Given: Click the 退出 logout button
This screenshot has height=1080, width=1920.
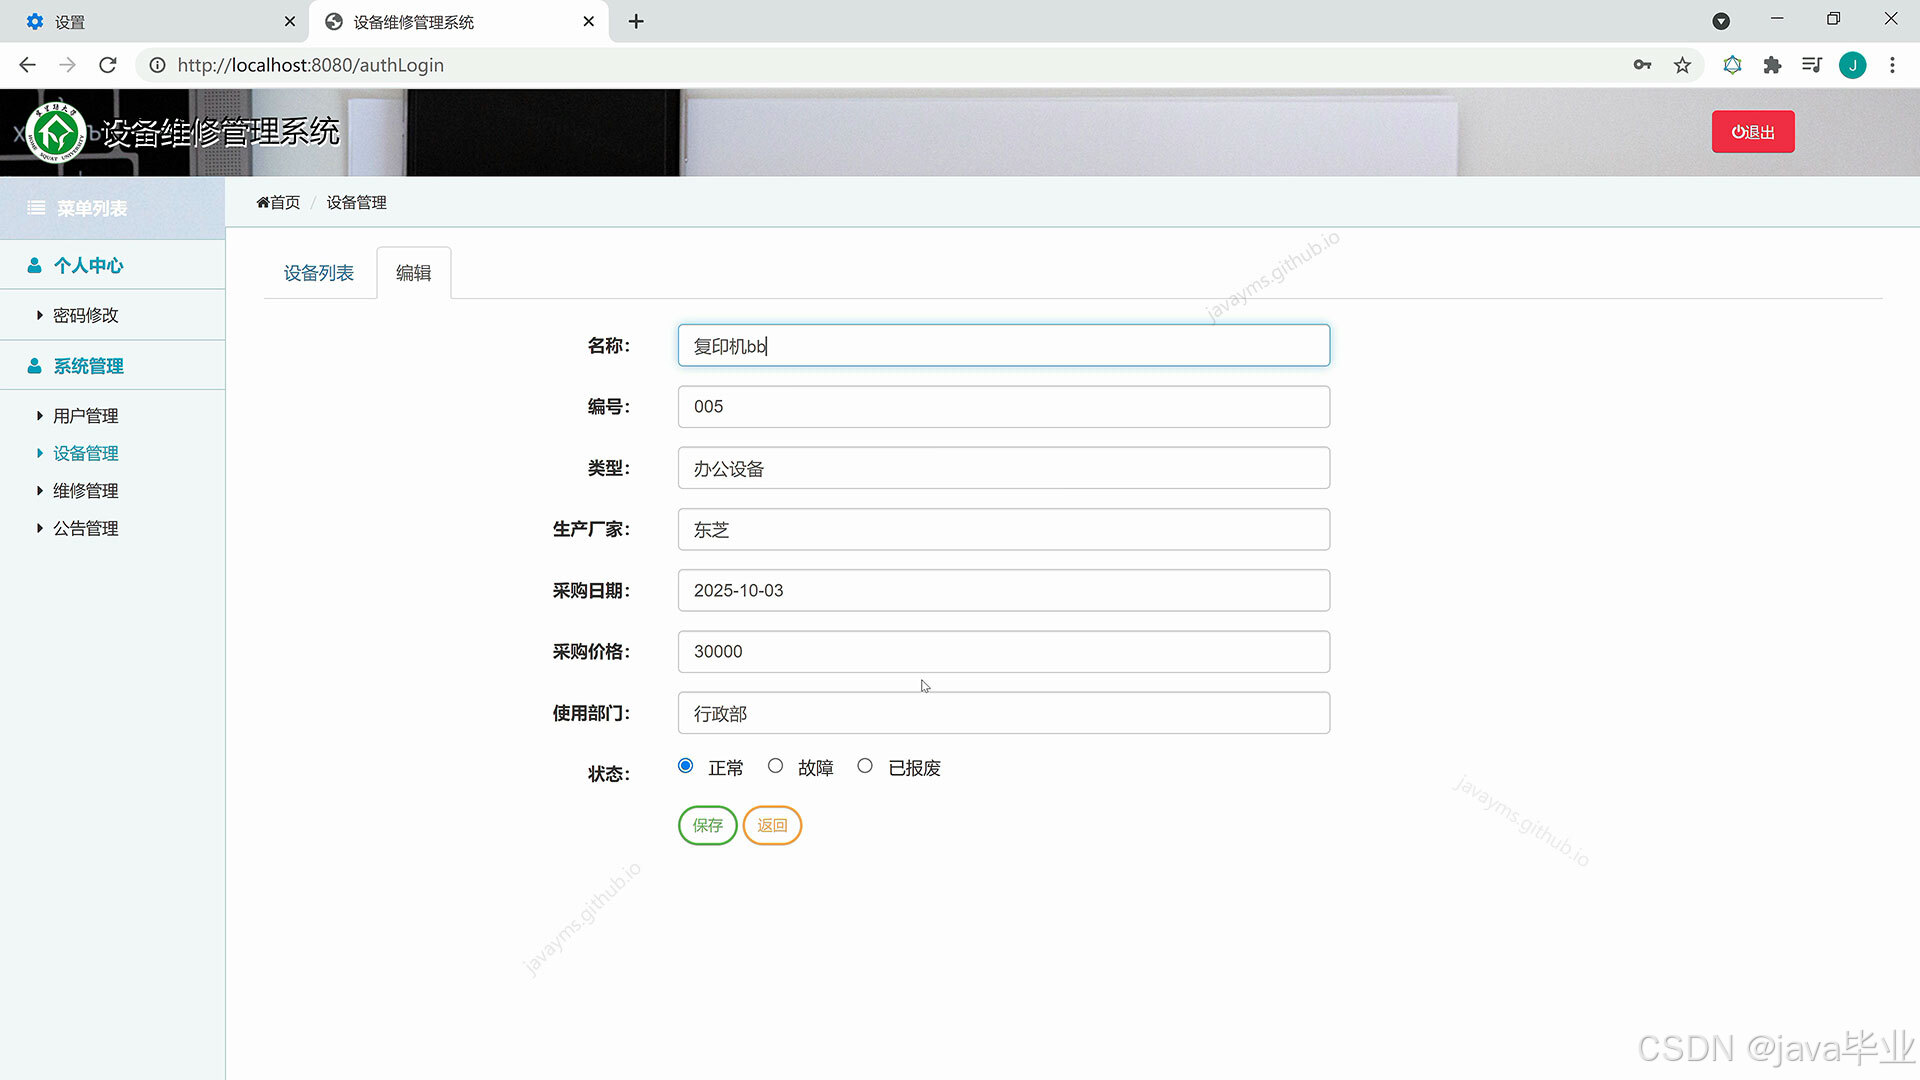Looking at the screenshot, I should [x=1753, y=132].
